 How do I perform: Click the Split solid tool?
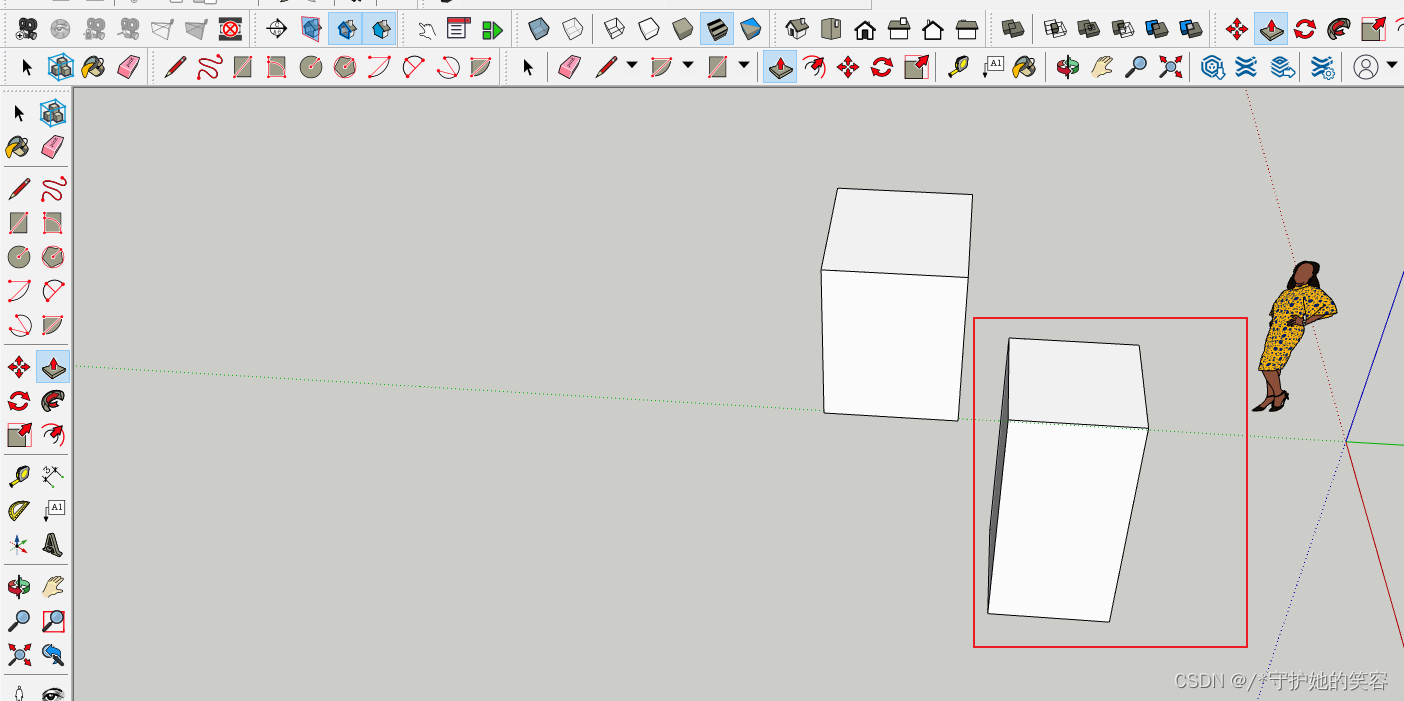[1191, 29]
